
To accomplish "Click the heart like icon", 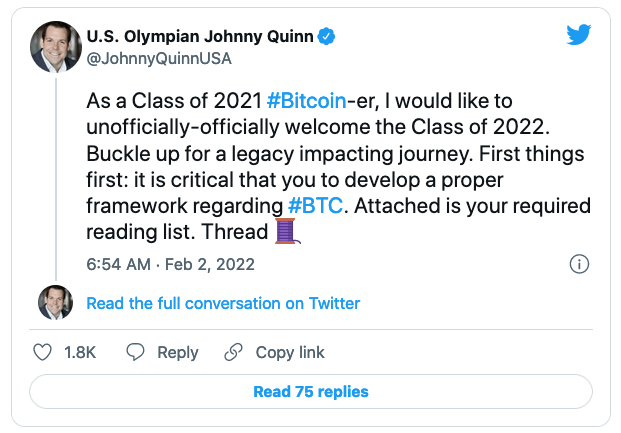I will tap(43, 352).
